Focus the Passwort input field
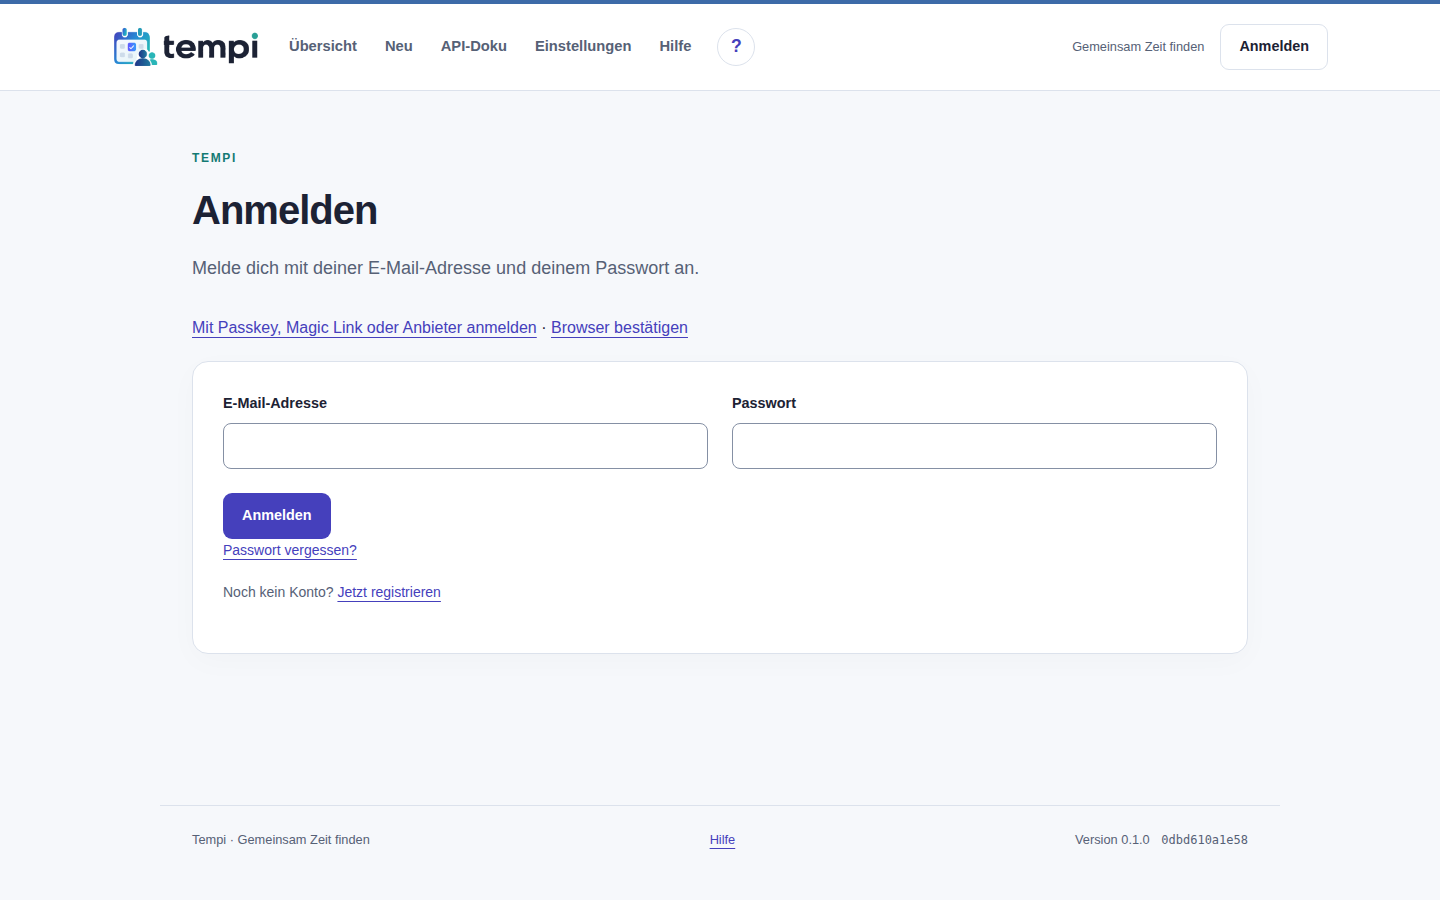 pos(974,446)
